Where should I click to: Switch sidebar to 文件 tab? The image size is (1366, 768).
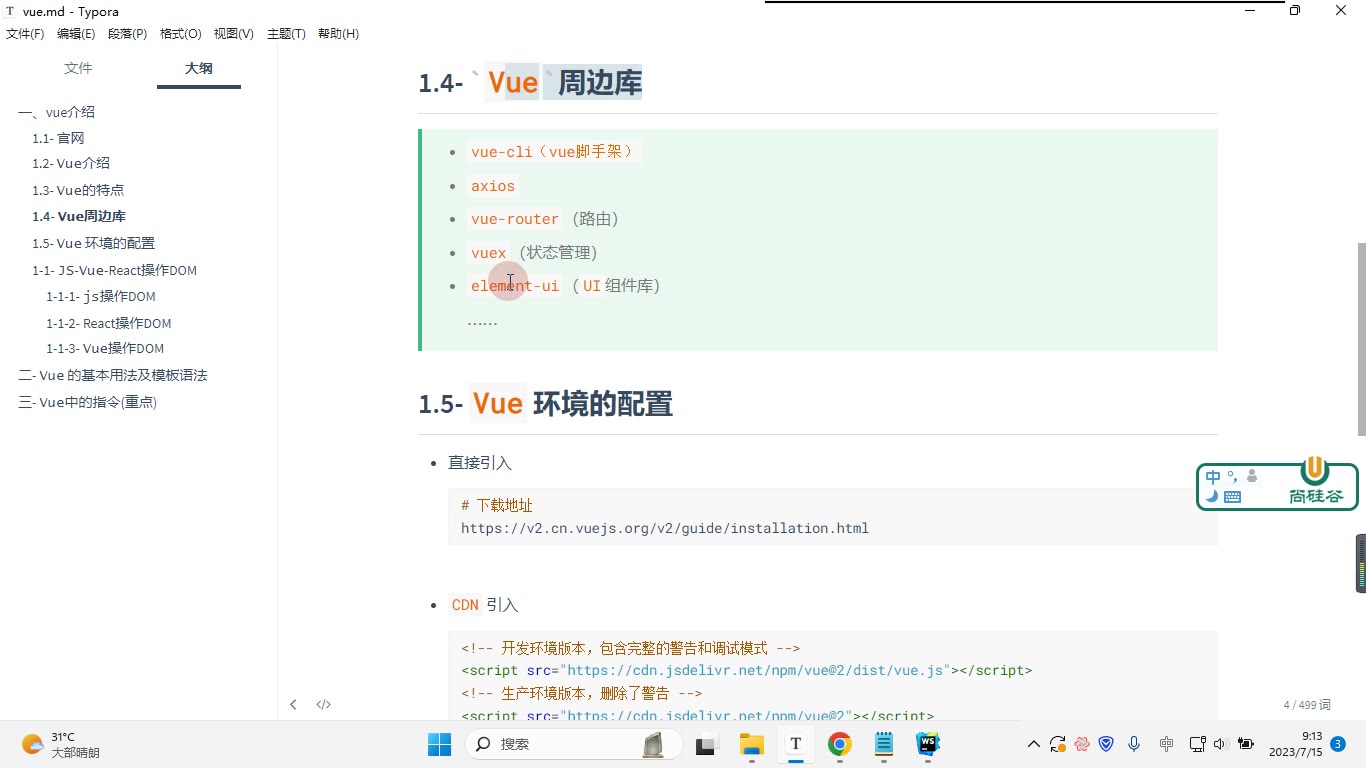tap(78, 68)
